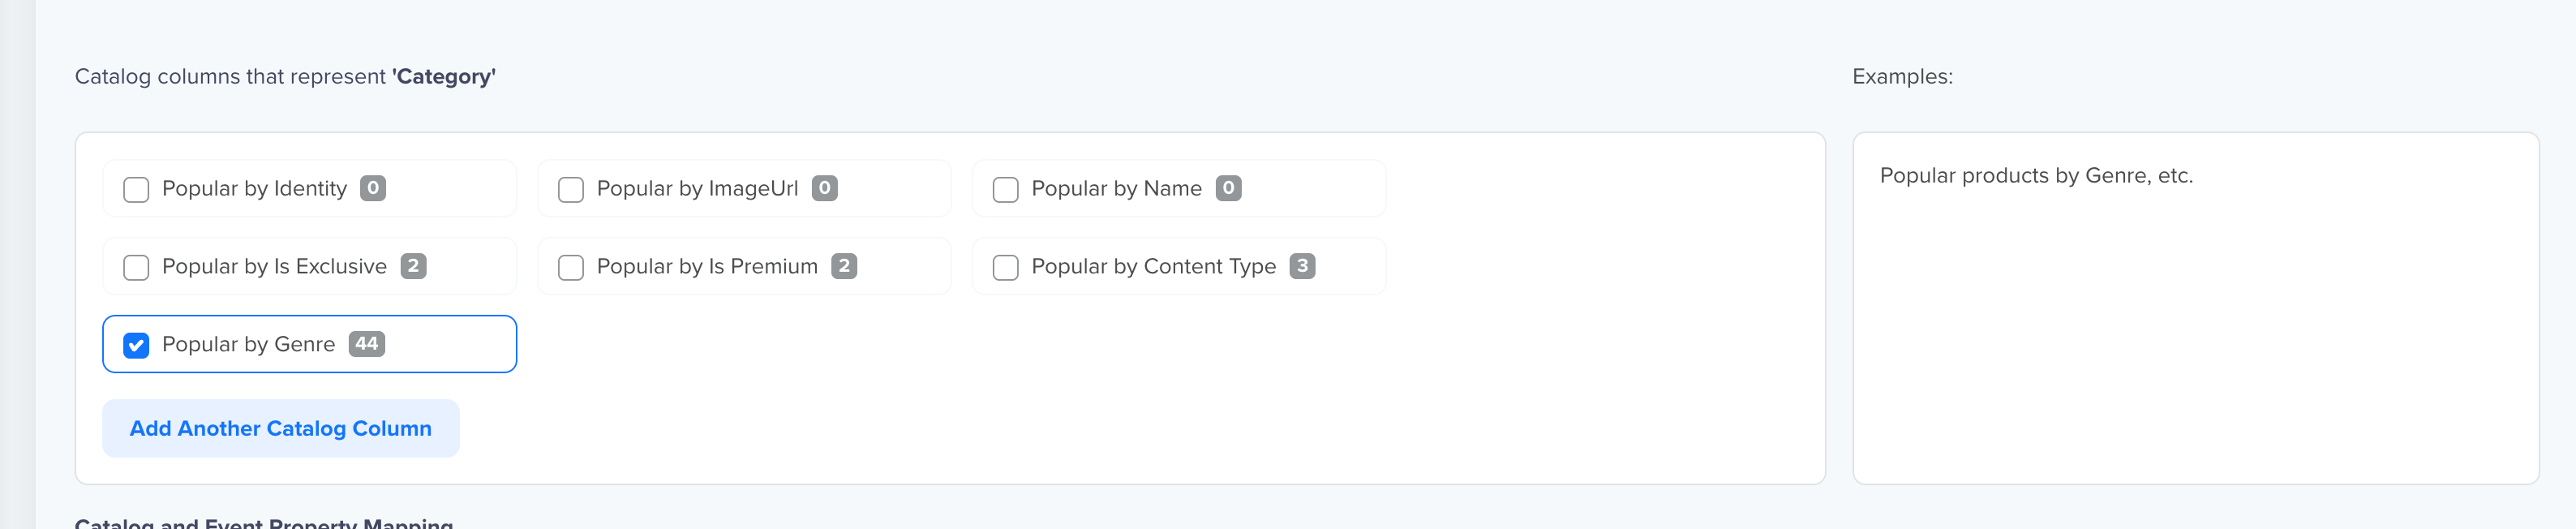Select the Popular by Is Exclusive checkbox
Image resolution: width=2576 pixels, height=529 pixels.
[x=136, y=267]
